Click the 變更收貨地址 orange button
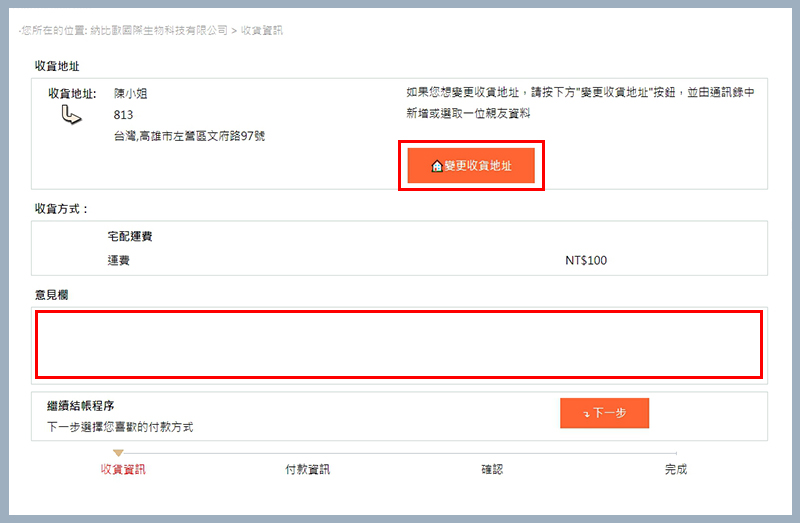 pos(471,165)
